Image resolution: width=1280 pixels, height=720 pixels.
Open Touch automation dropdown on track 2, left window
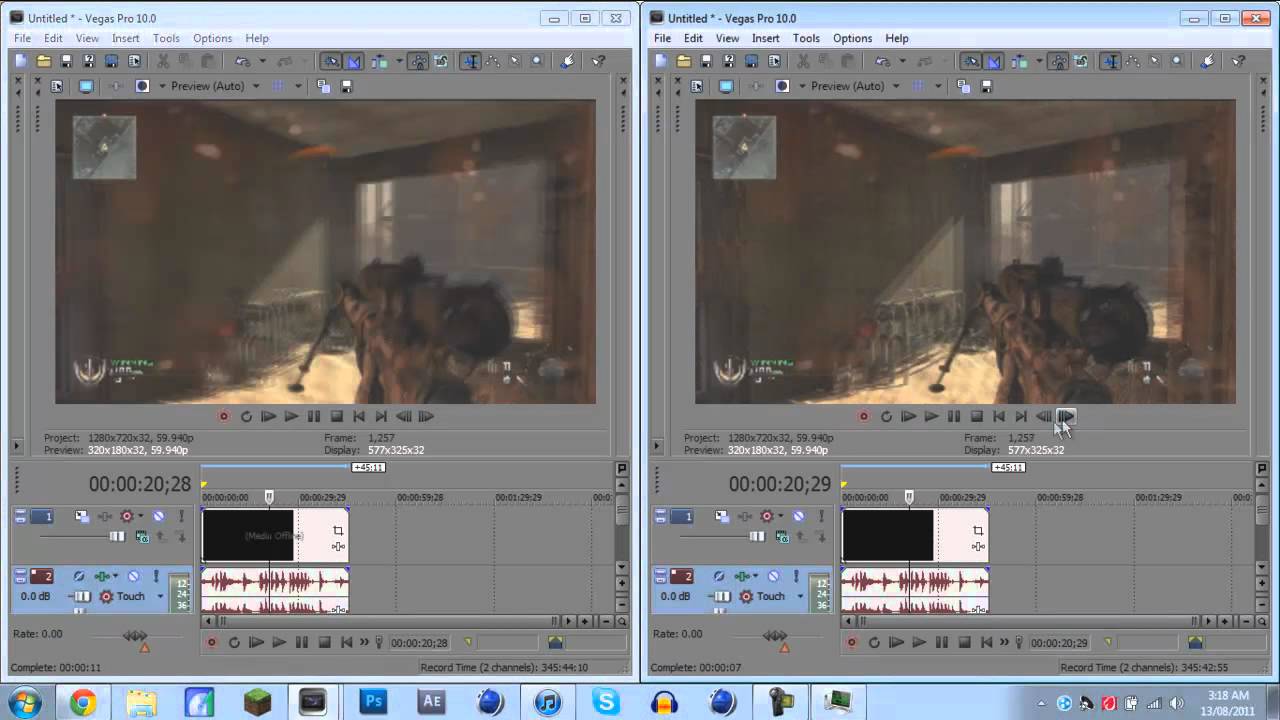(159, 597)
